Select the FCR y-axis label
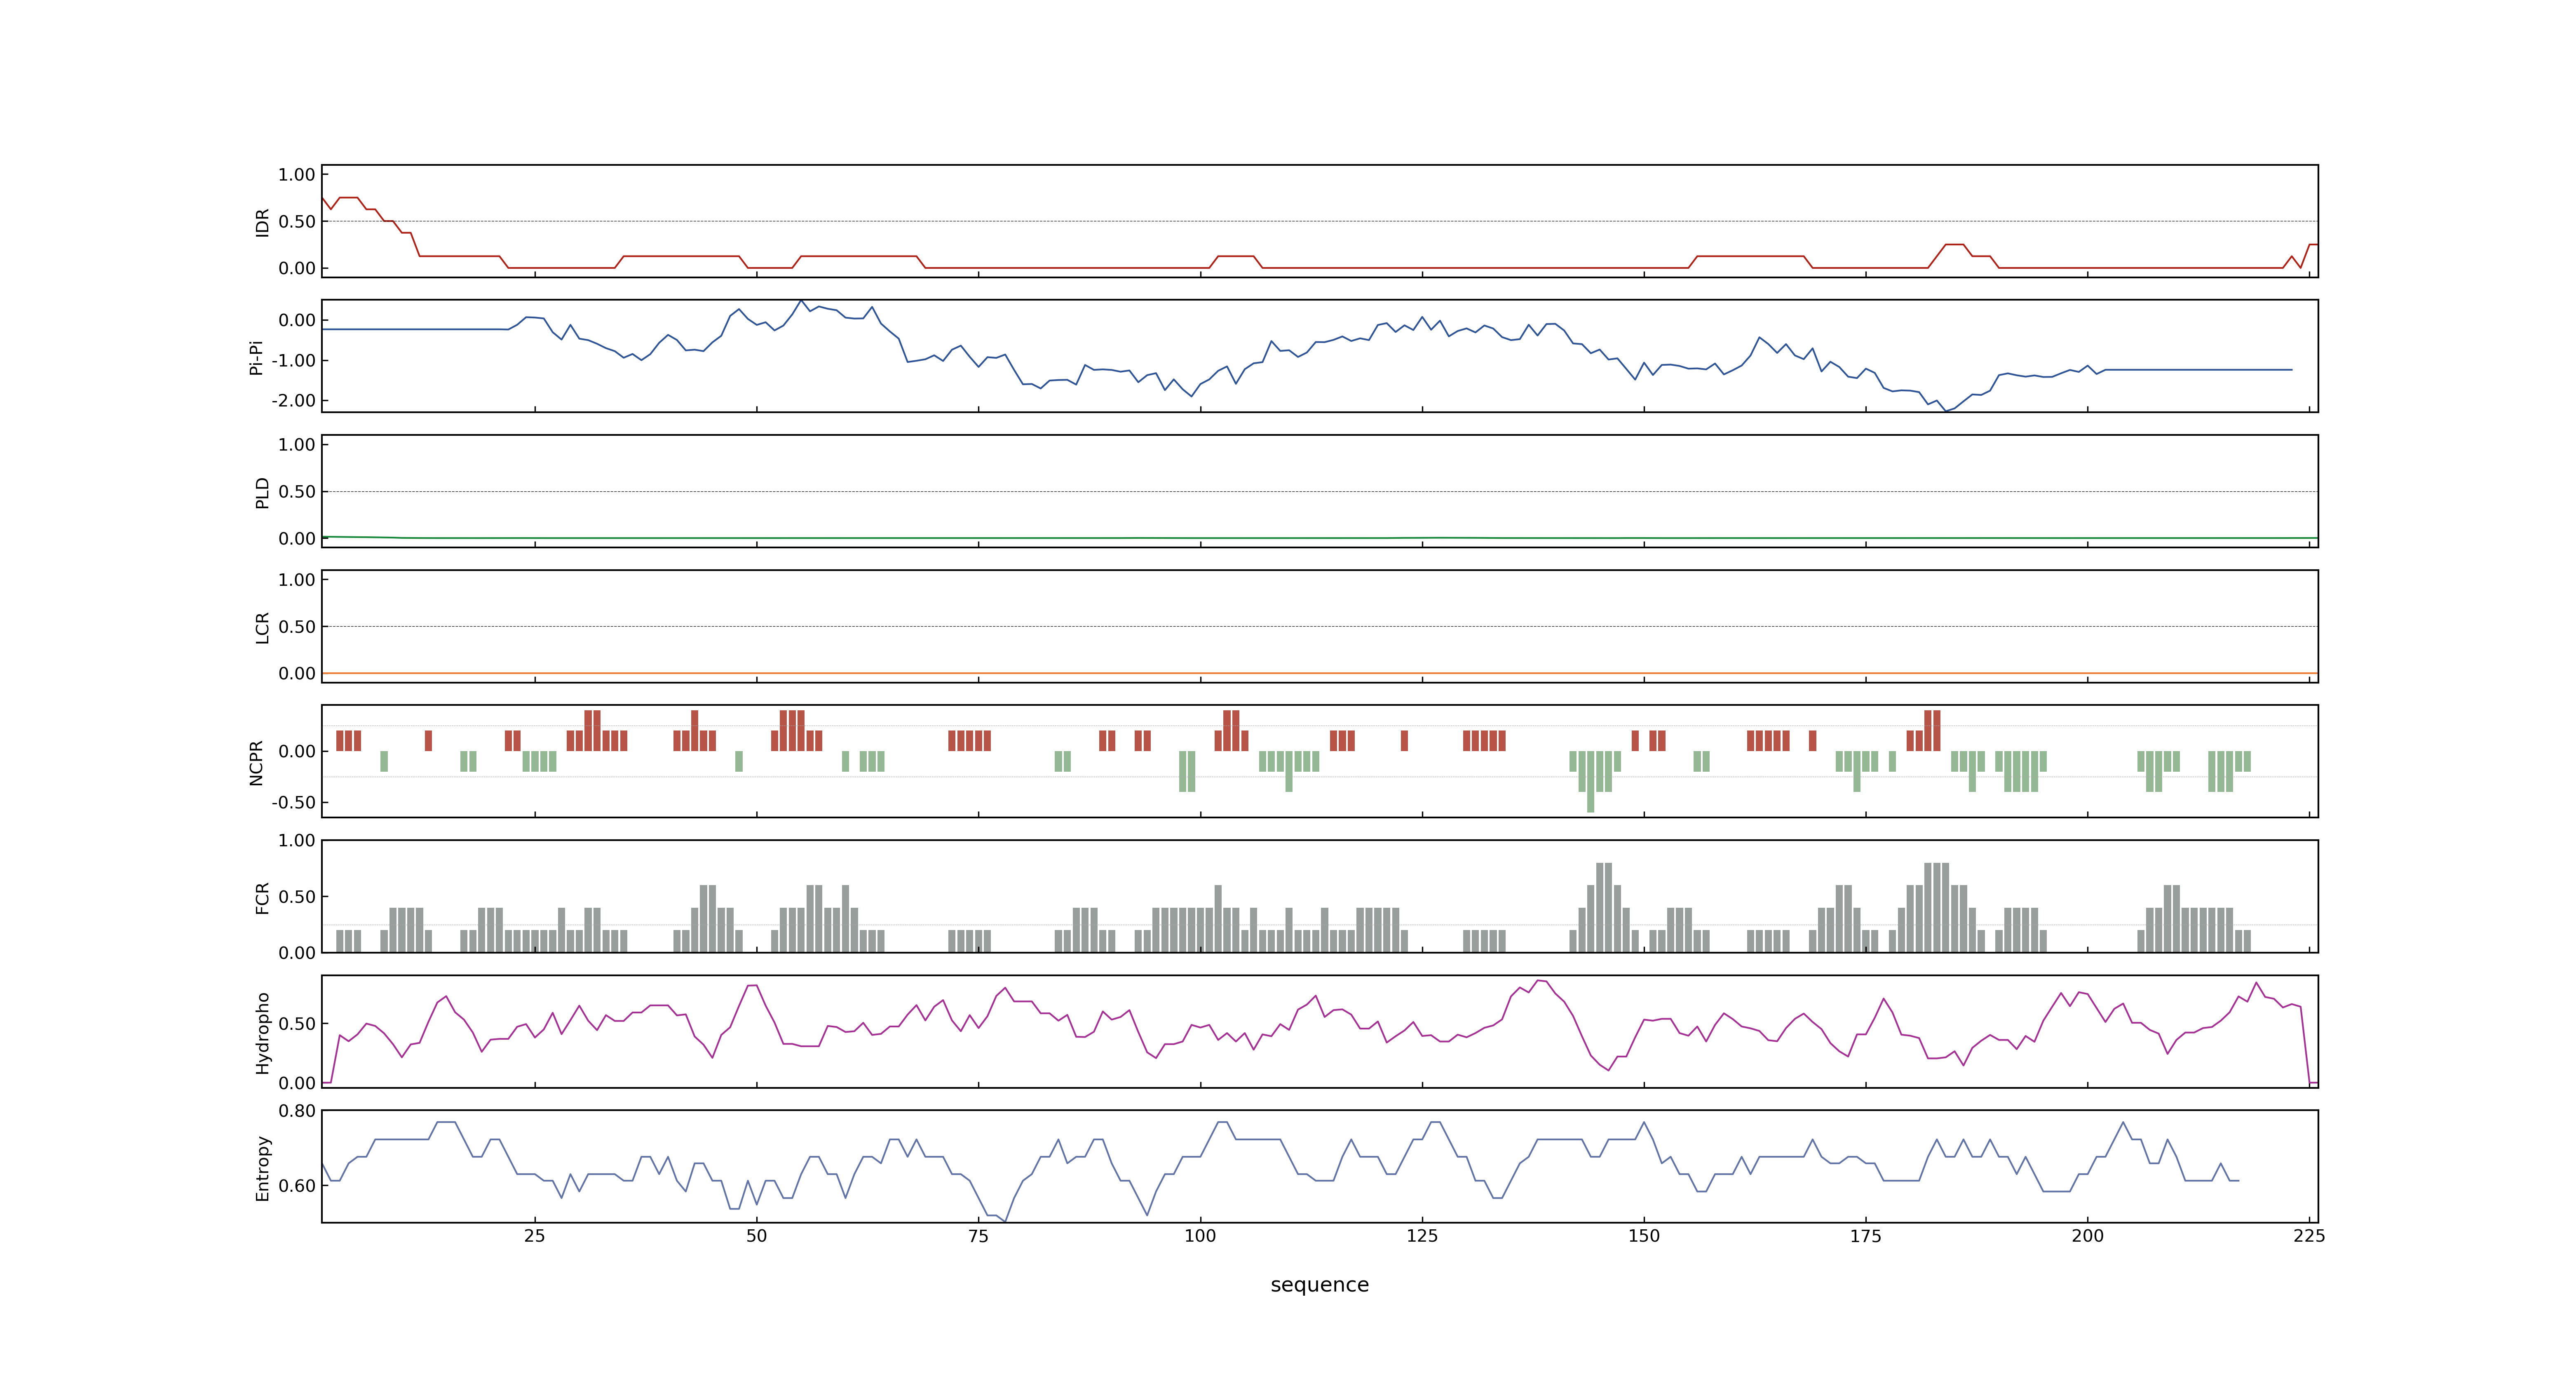This screenshot has height=1374, width=2576. tap(262, 897)
